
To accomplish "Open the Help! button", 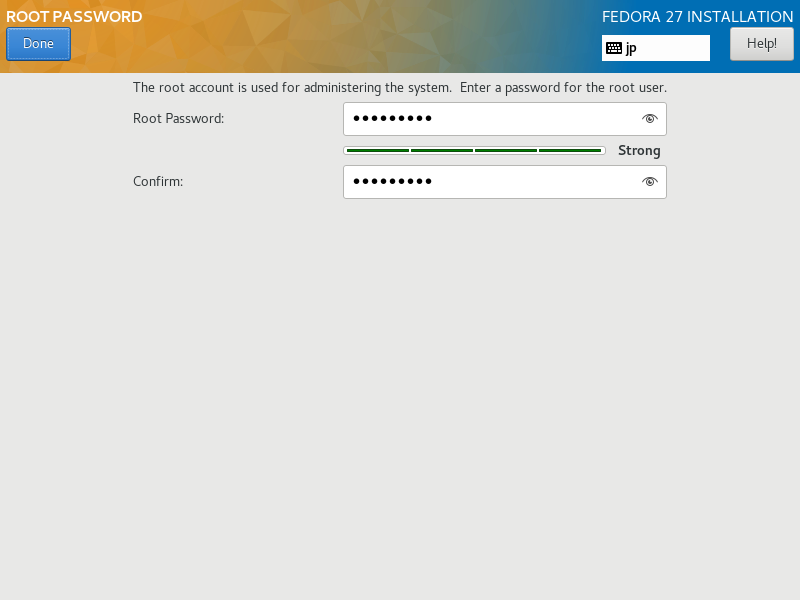I will pyautogui.click(x=761, y=44).
